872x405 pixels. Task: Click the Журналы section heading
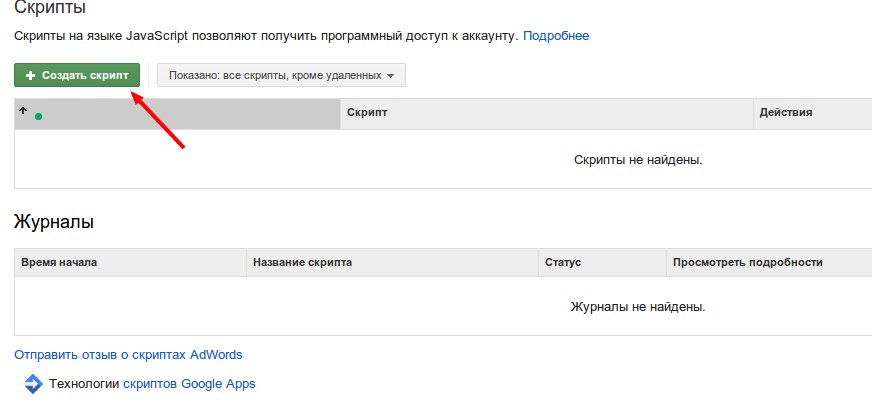click(x=54, y=222)
